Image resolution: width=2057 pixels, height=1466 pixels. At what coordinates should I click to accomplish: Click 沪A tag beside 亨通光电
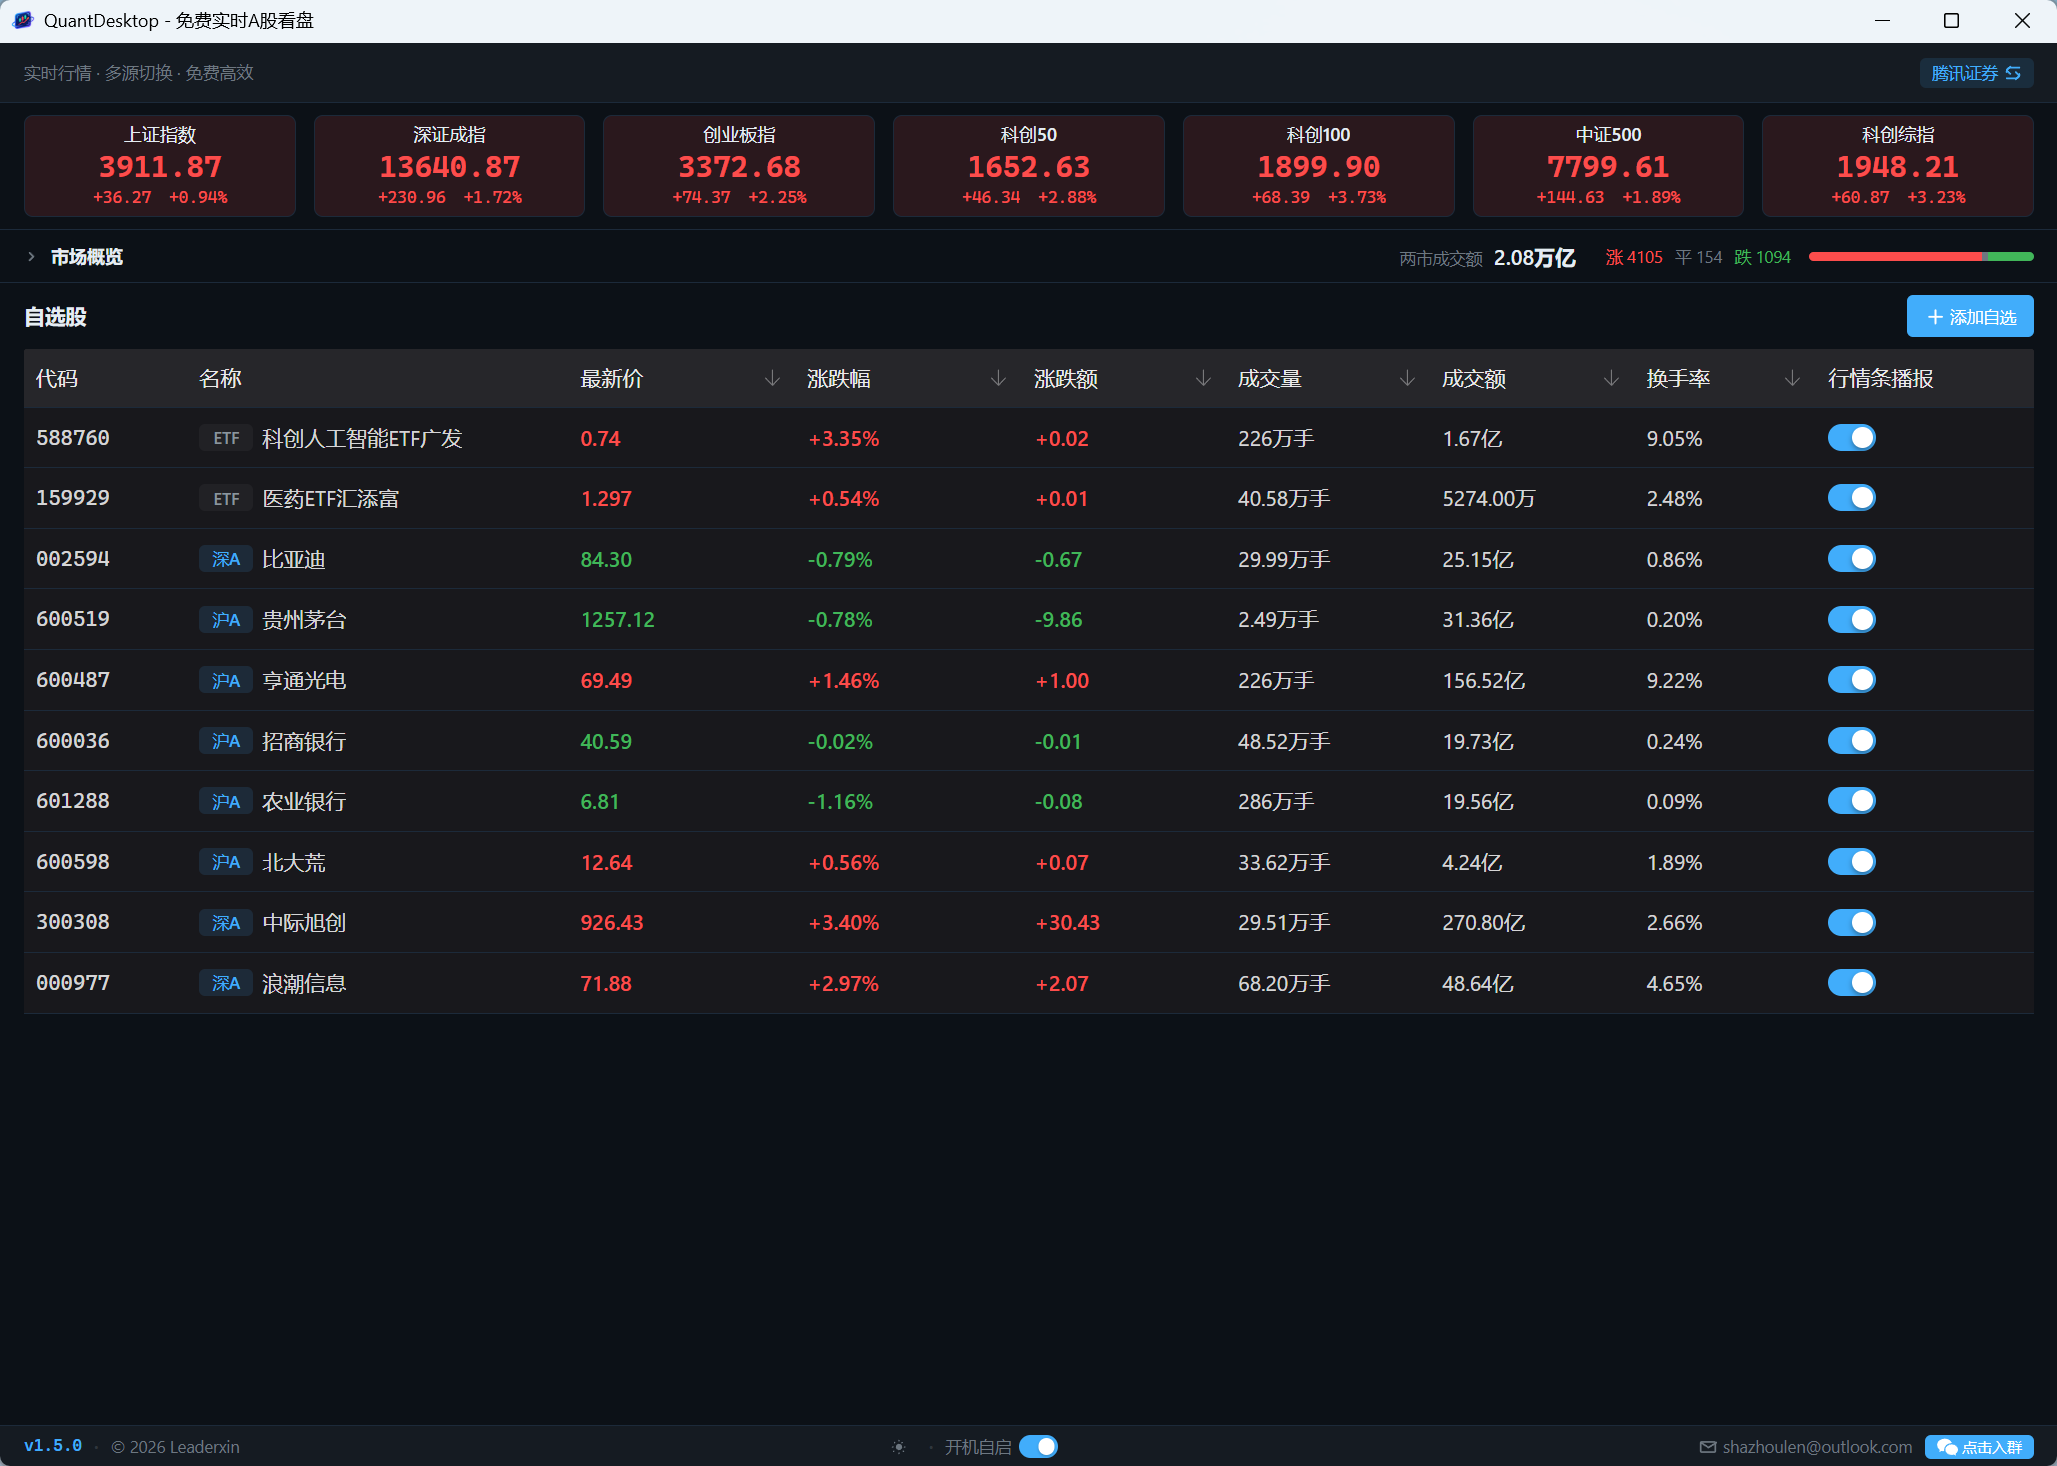point(226,681)
